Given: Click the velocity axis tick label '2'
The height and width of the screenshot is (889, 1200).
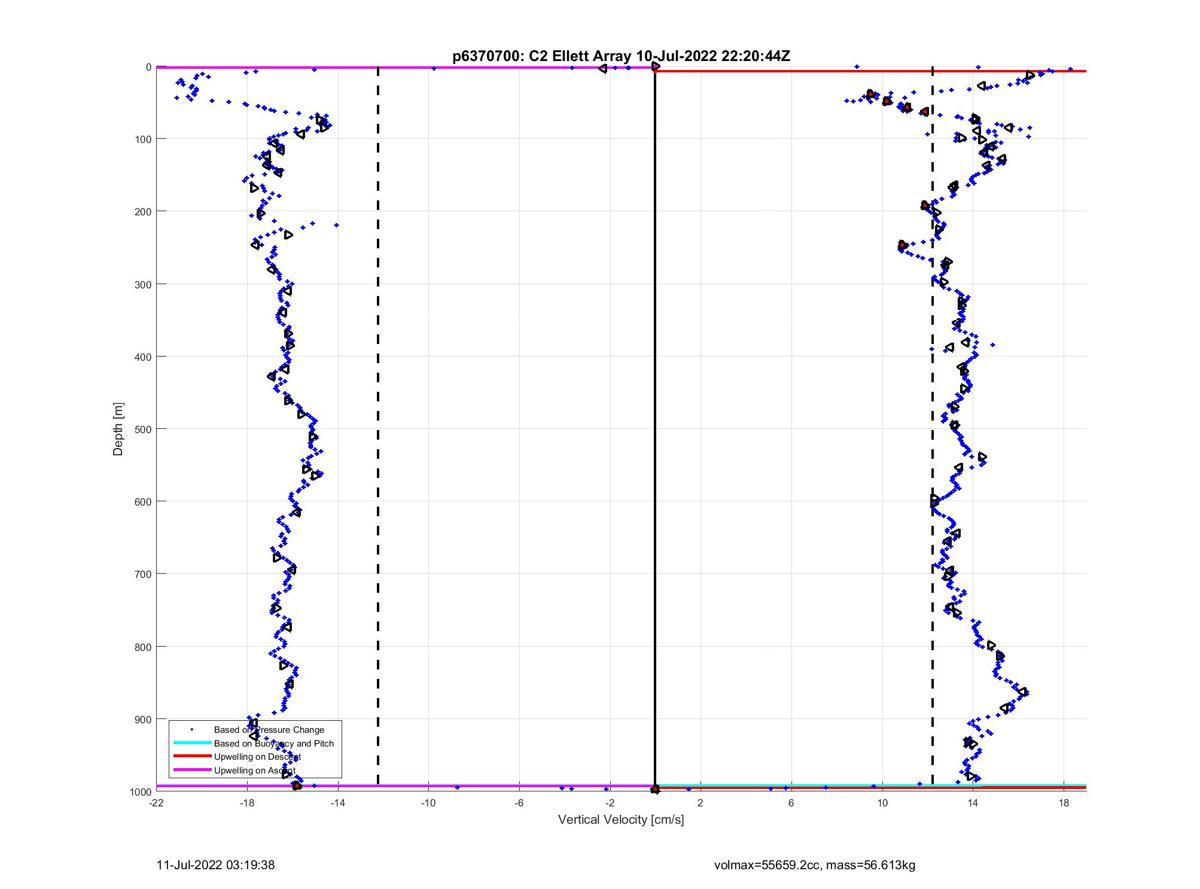Looking at the screenshot, I should 700,802.
